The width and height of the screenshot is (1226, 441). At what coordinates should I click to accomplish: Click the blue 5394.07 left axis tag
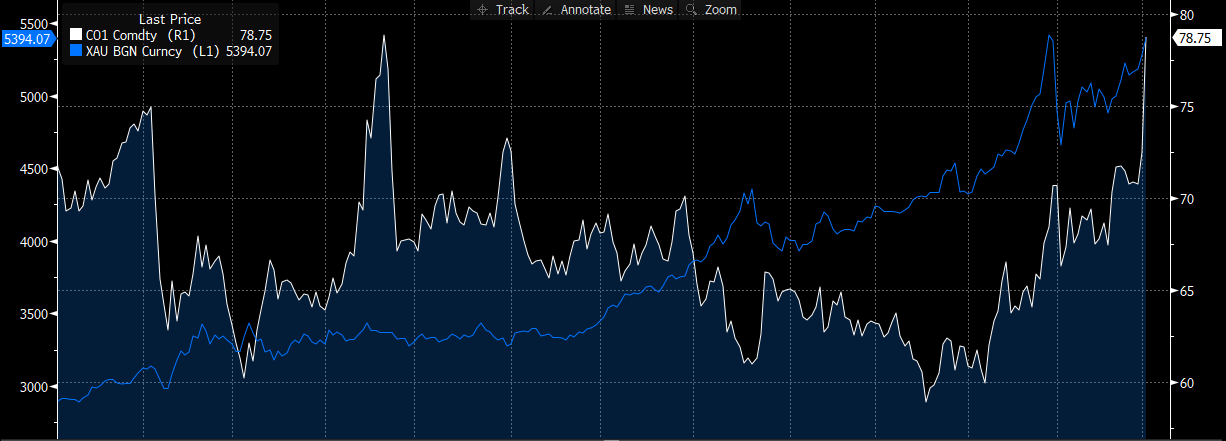coord(27,40)
